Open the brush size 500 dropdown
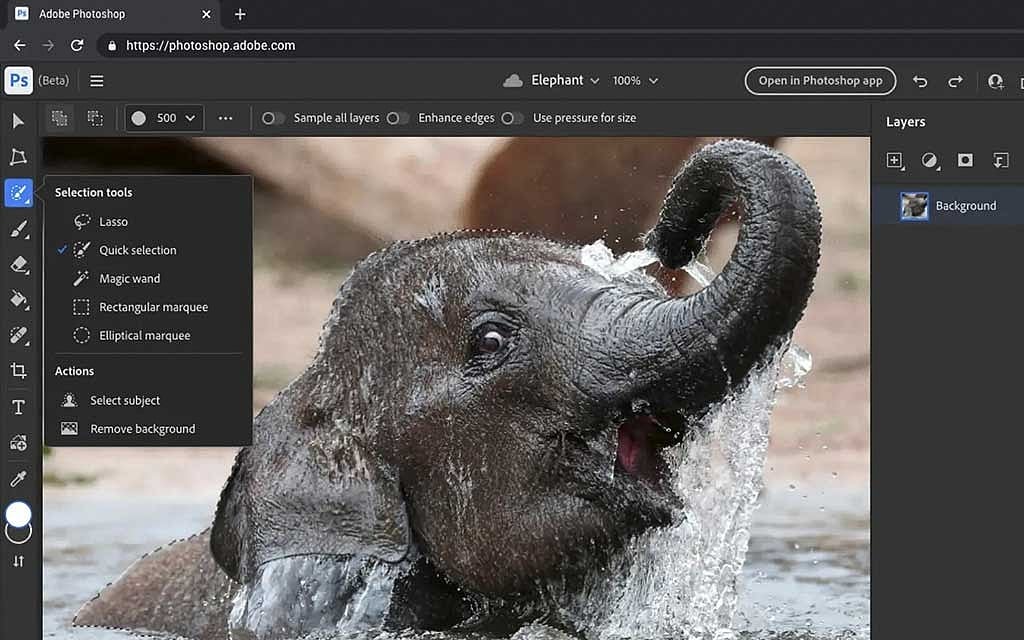1024x640 pixels. (x=165, y=118)
